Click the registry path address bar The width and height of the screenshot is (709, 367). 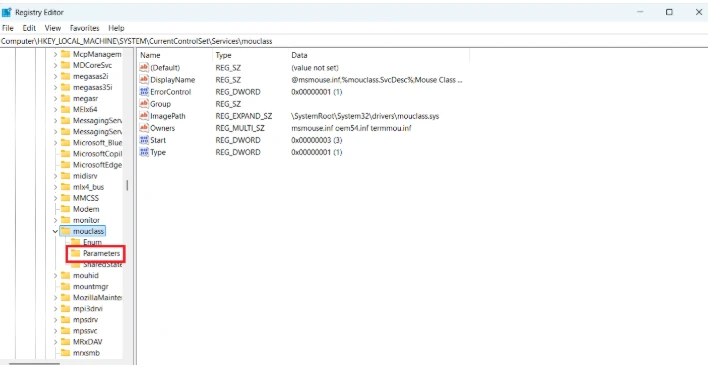pos(354,41)
